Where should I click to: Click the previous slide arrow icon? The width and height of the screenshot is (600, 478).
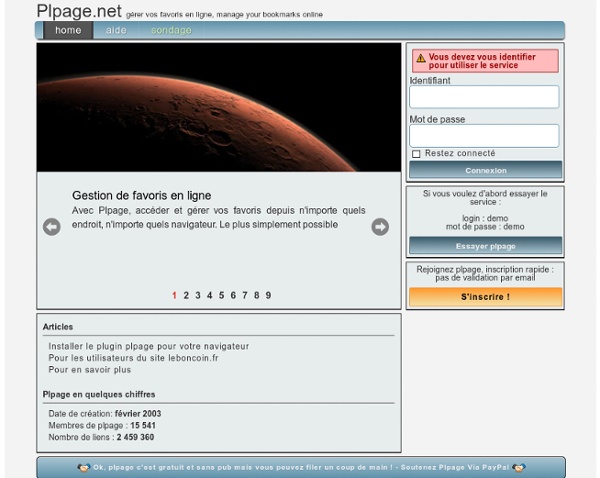click(x=52, y=227)
